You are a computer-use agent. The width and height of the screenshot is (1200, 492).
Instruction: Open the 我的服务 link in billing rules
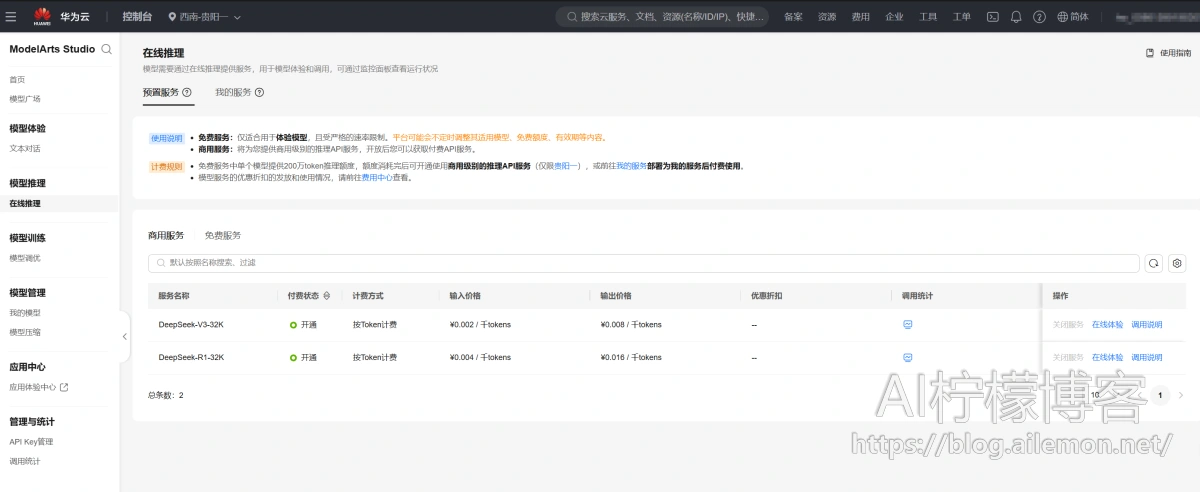click(x=631, y=166)
